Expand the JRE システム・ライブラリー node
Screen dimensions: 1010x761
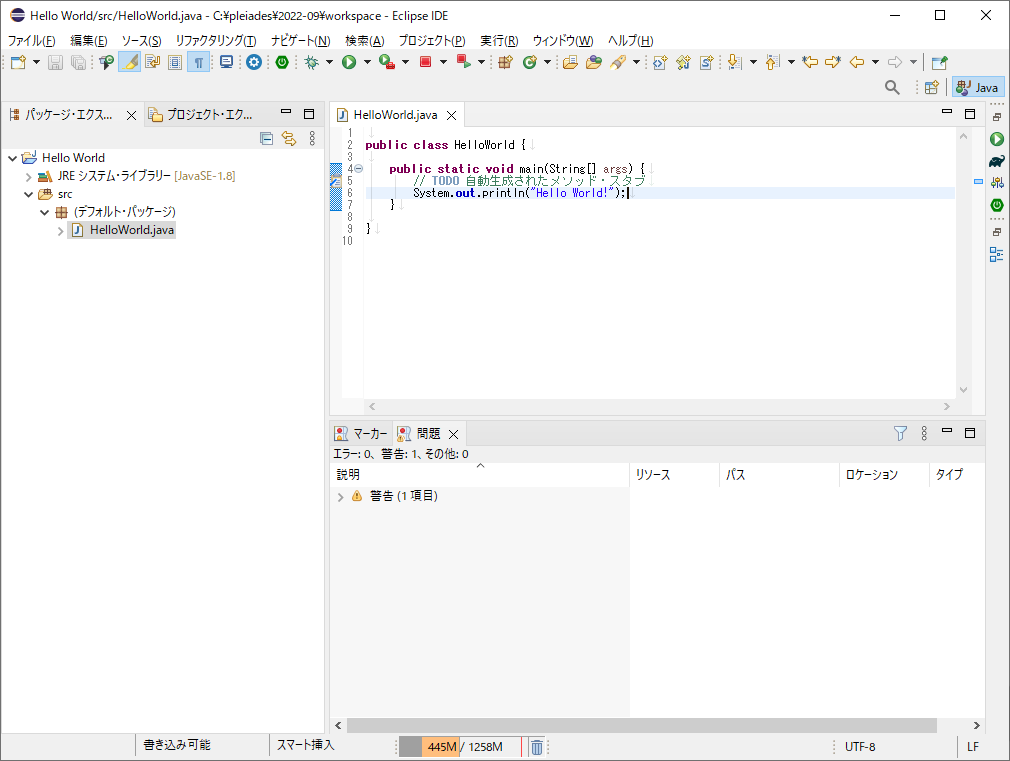pos(28,177)
